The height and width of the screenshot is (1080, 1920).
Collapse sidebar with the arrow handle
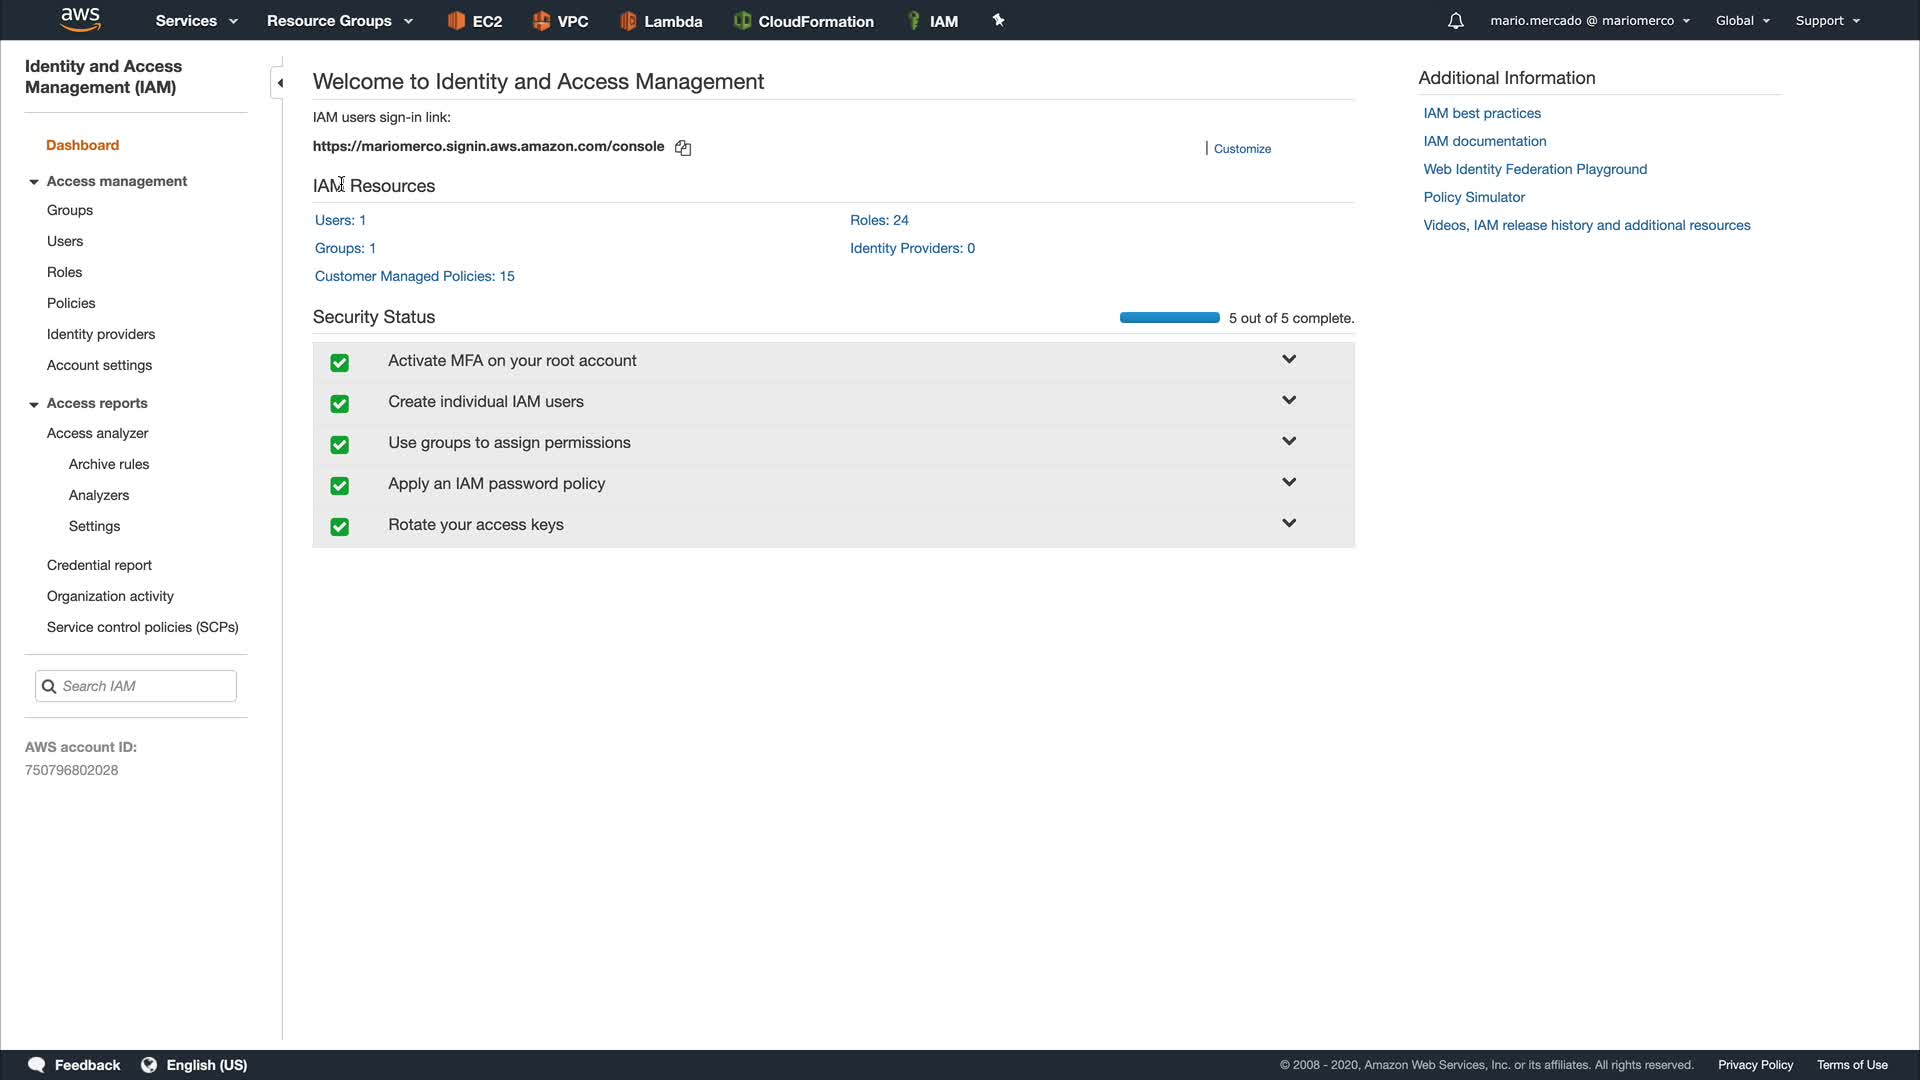pos(280,83)
